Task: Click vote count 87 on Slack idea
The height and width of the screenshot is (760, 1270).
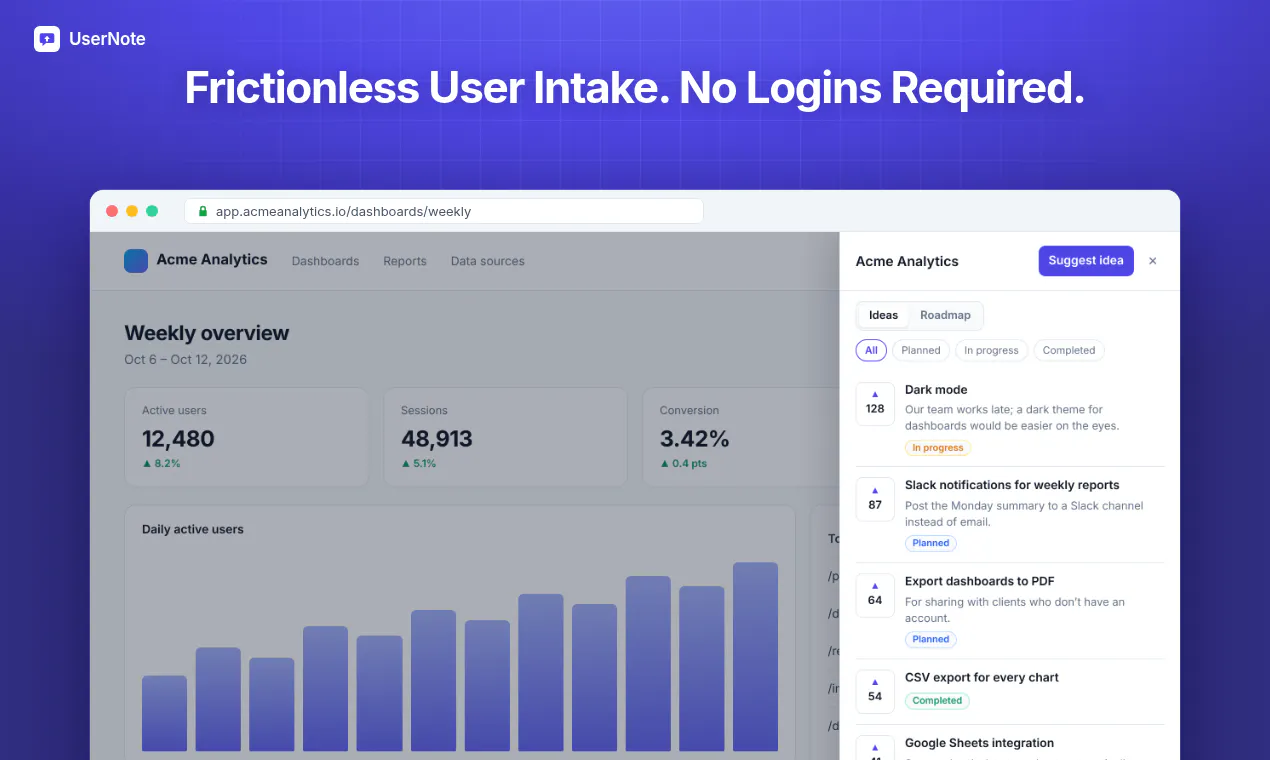Action: pyautogui.click(x=875, y=505)
